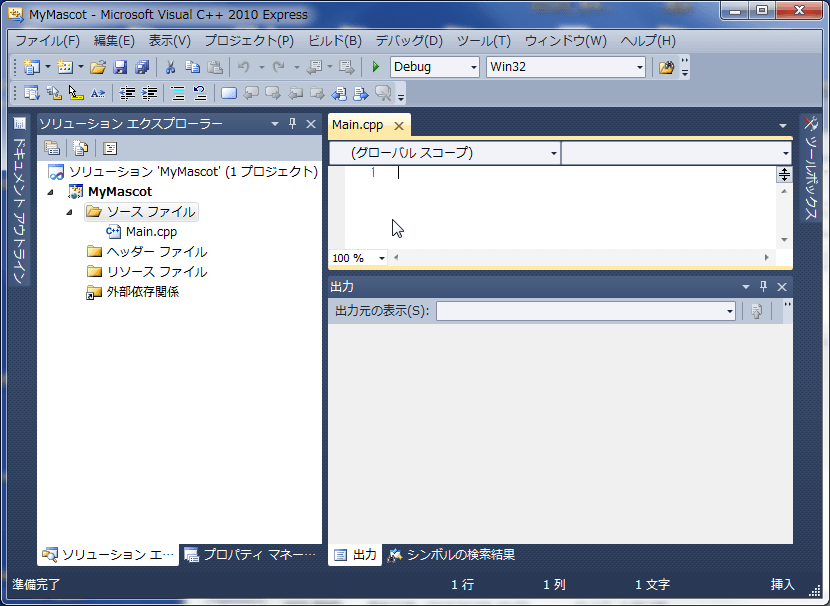Switch to the Property Manager tab

click(x=251, y=555)
